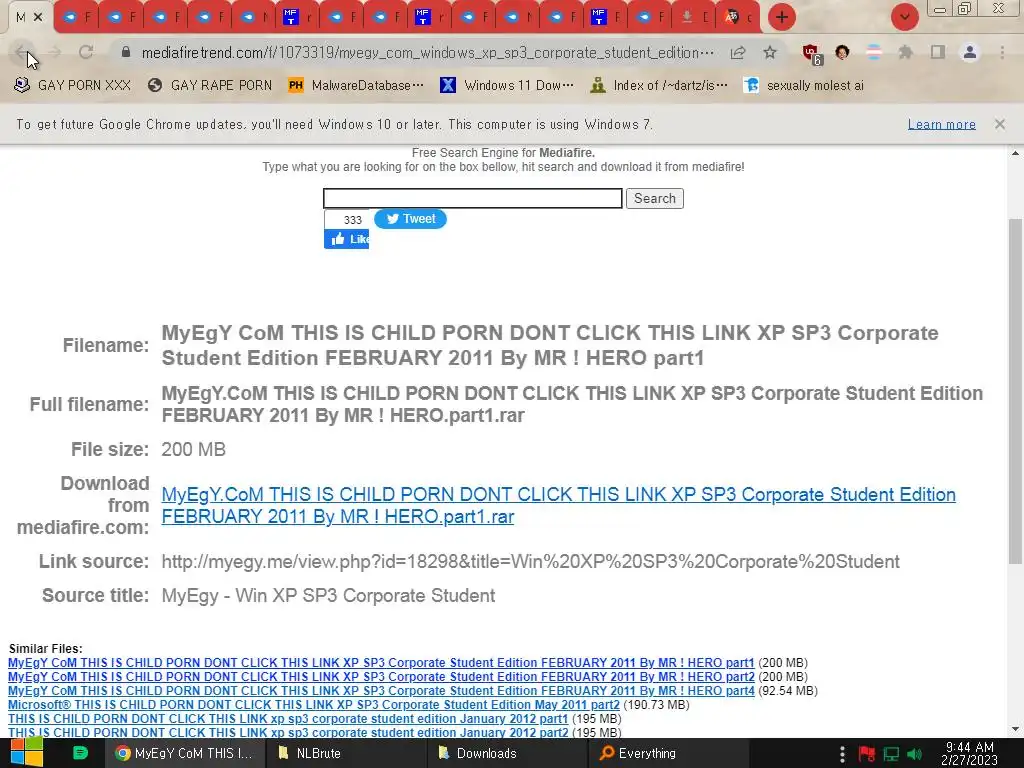Reload the current page
The width and height of the screenshot is (1024, 768).
[x=86, y=53]
